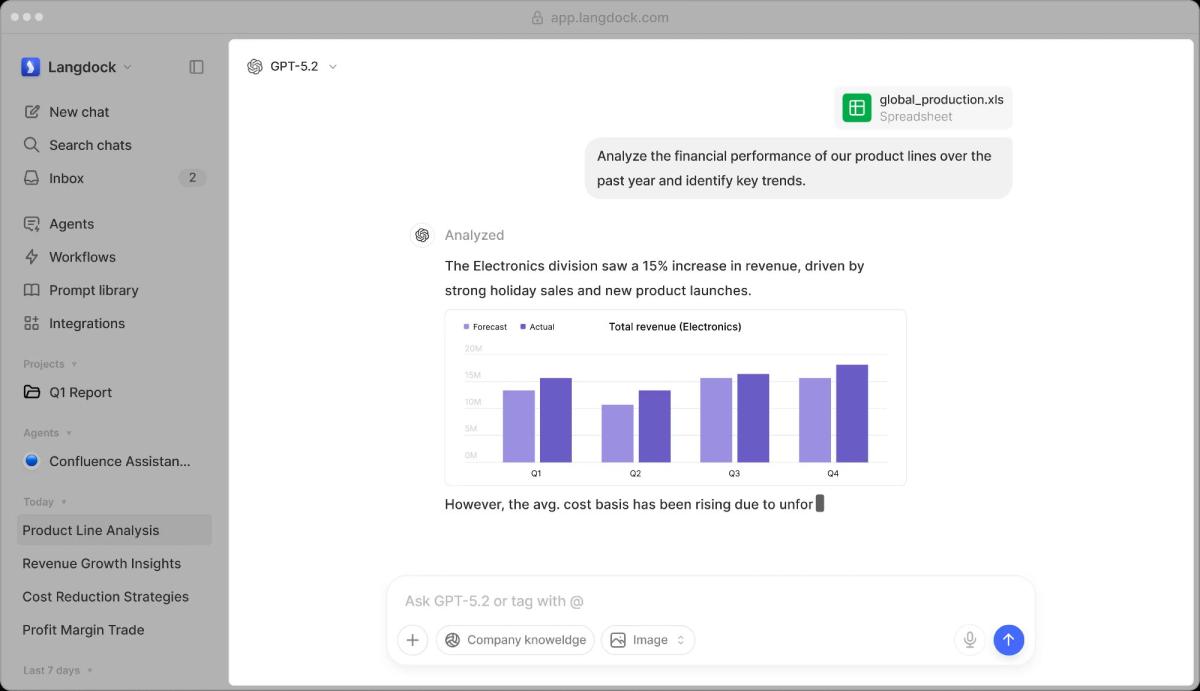
Task: Toggle the Company knowledge option
Action: (x=515, y=640)
